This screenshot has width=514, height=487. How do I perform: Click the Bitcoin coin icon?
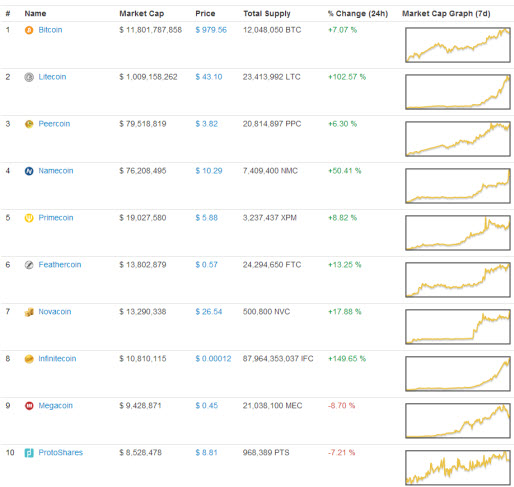click(x=29, y=30)
